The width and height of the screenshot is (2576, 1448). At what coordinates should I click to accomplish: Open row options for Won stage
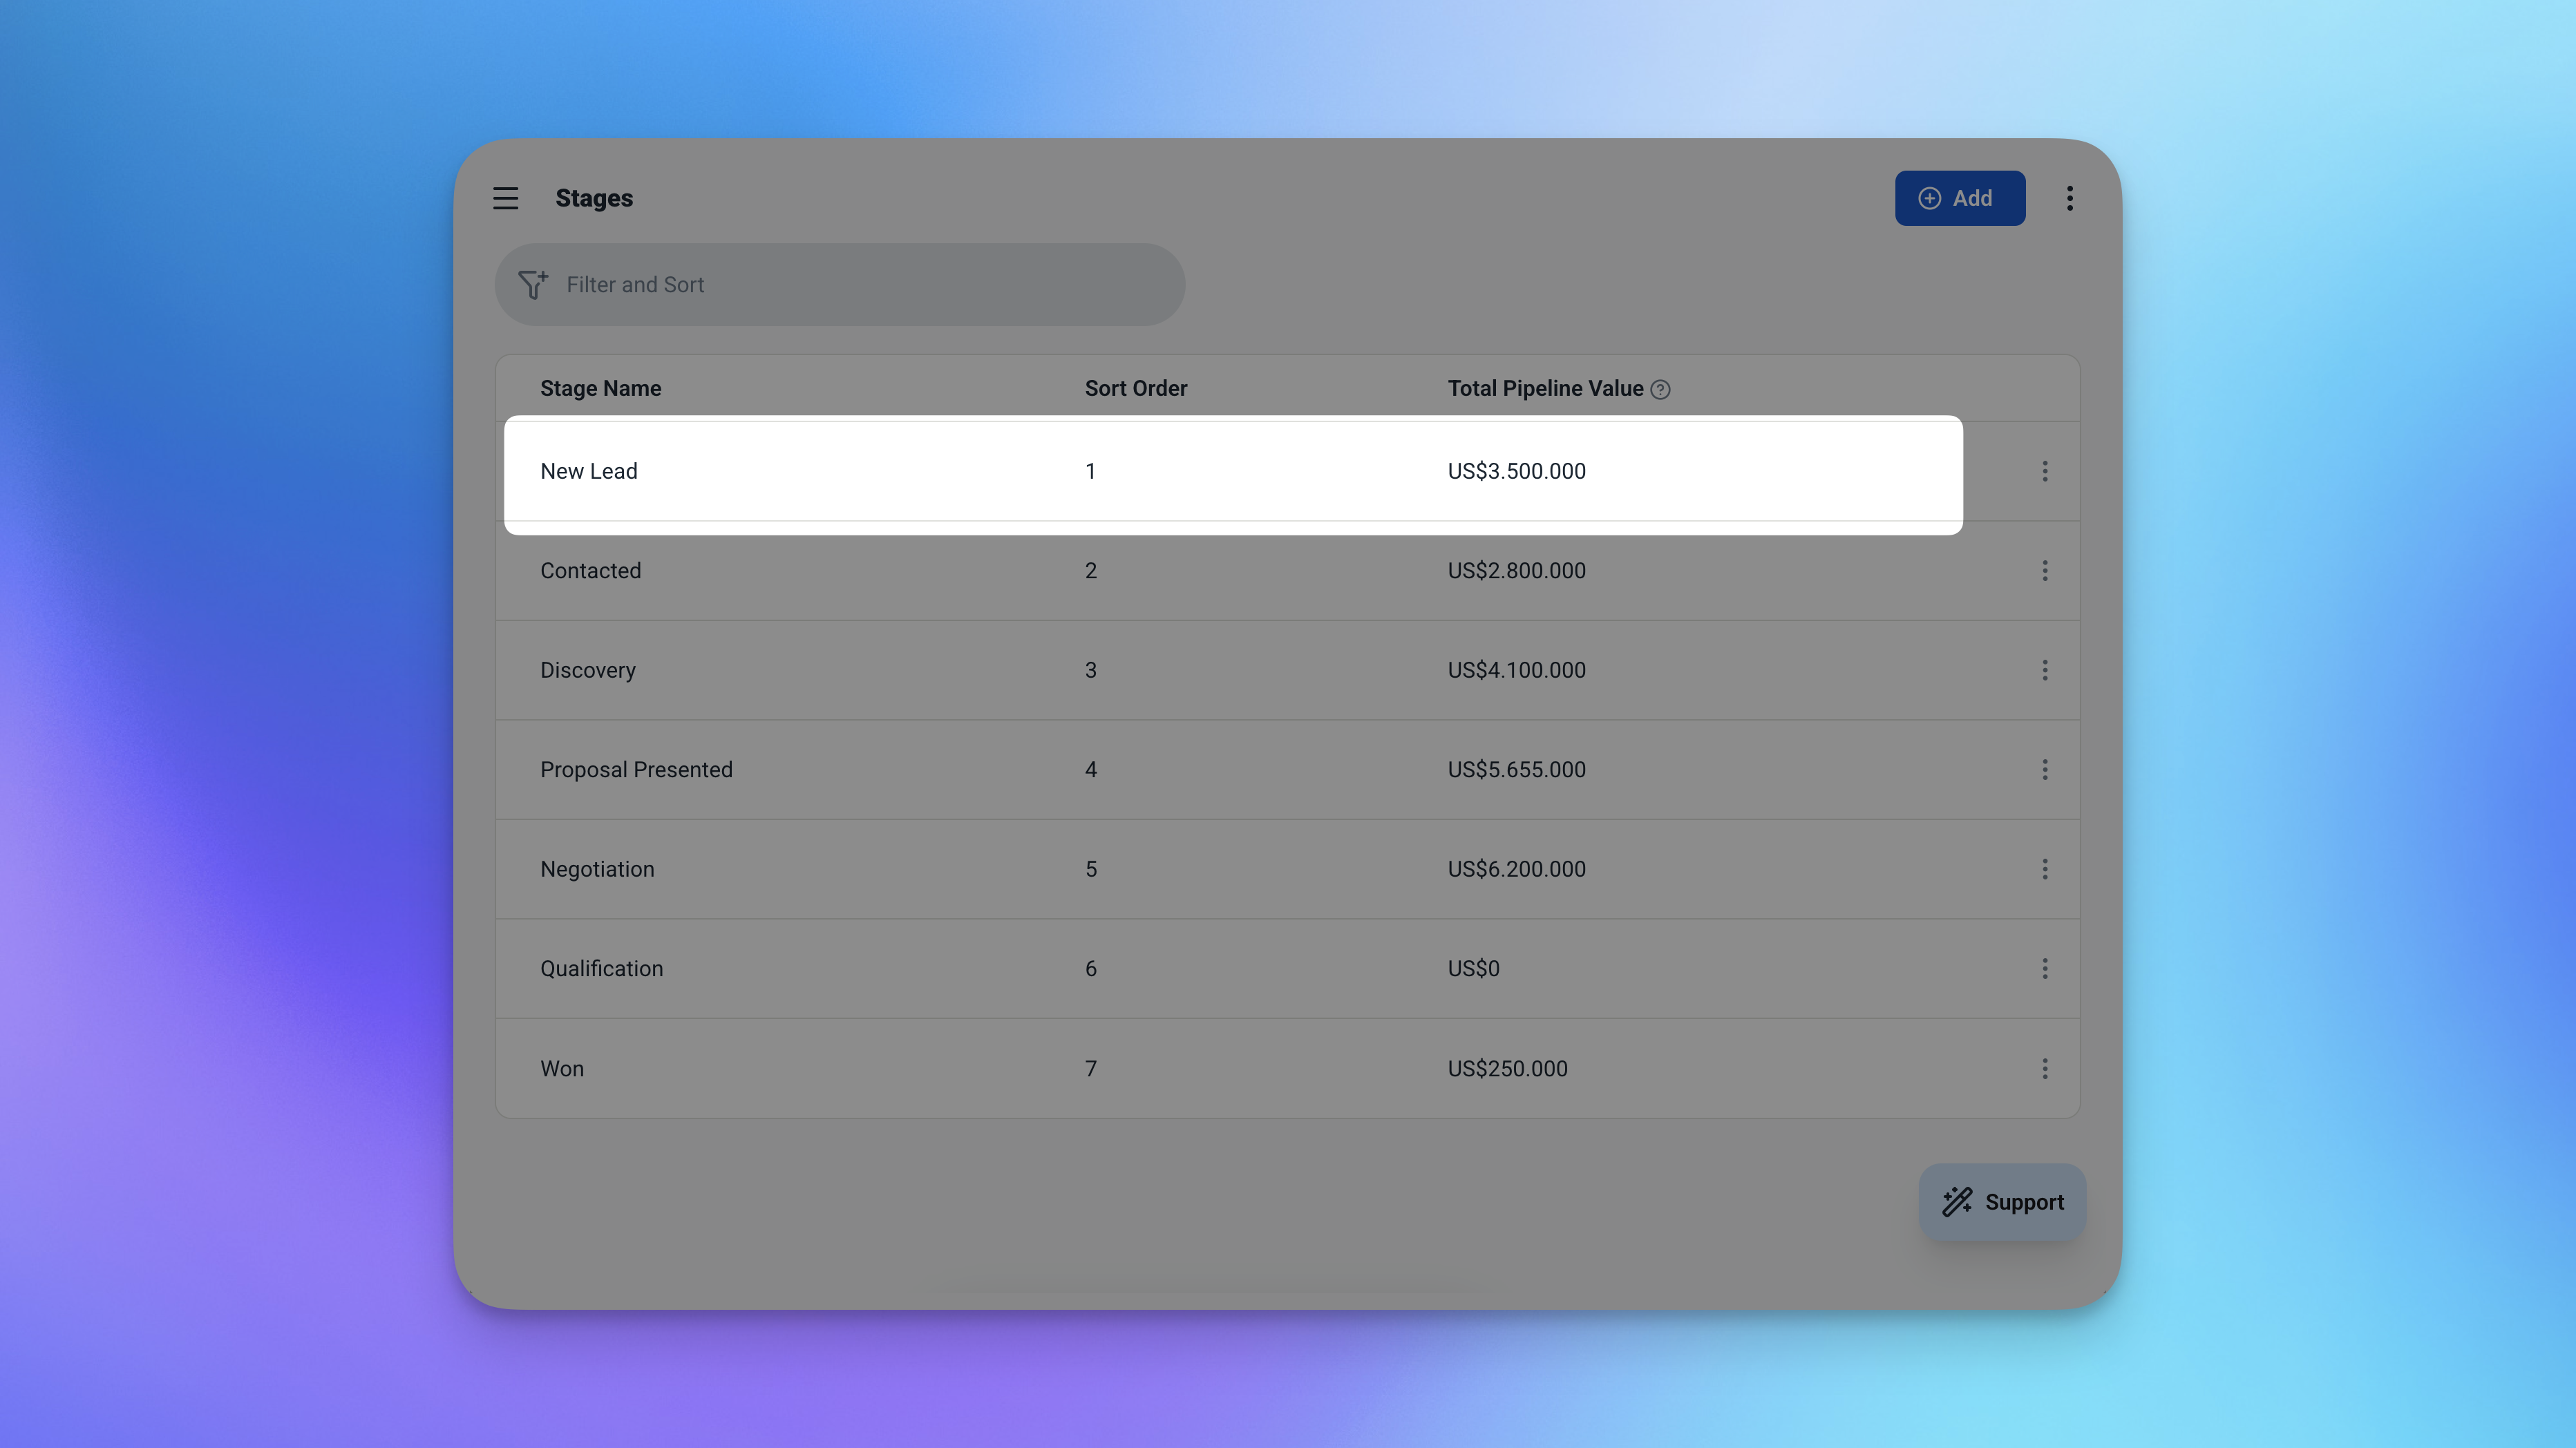pos(2044,1068)
